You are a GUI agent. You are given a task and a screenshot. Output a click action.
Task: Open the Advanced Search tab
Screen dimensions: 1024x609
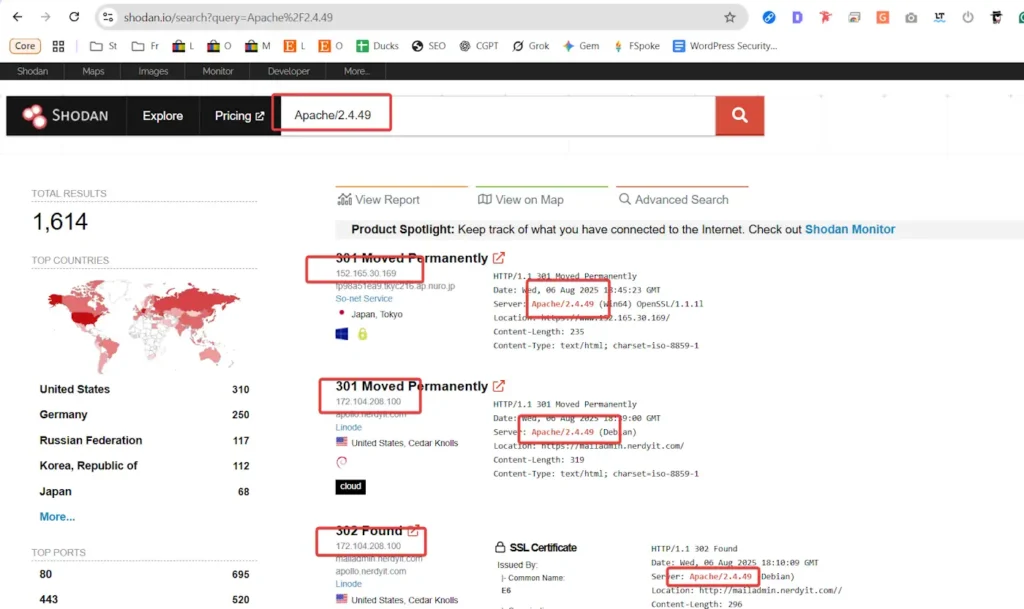click(673, 200)
